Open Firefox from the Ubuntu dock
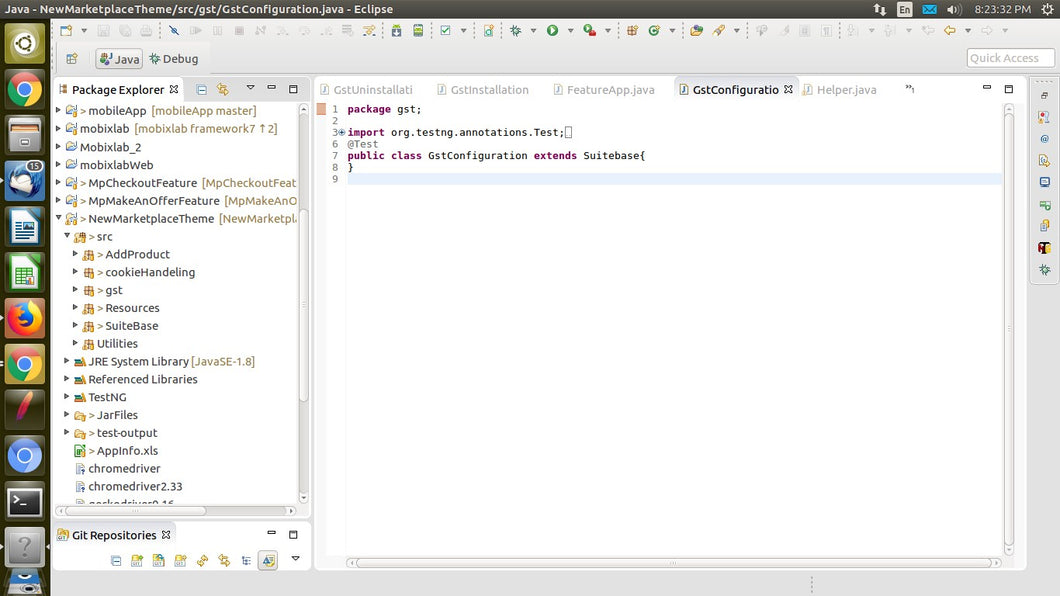Screen dimensions: 1060x596 25,319
